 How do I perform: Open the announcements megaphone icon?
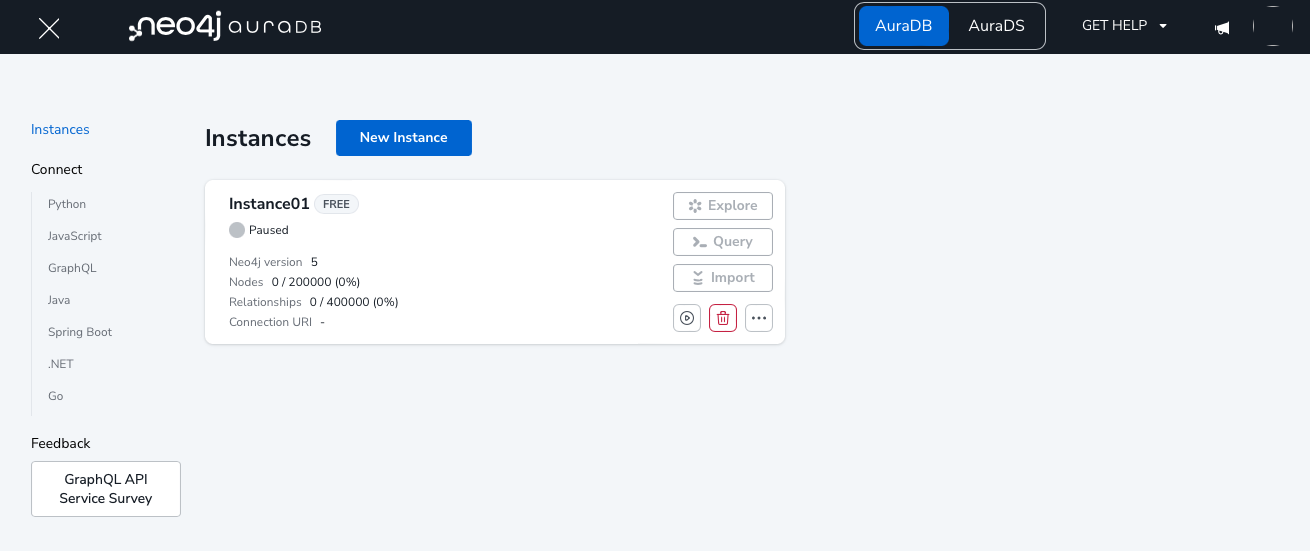coord(1222,28)
